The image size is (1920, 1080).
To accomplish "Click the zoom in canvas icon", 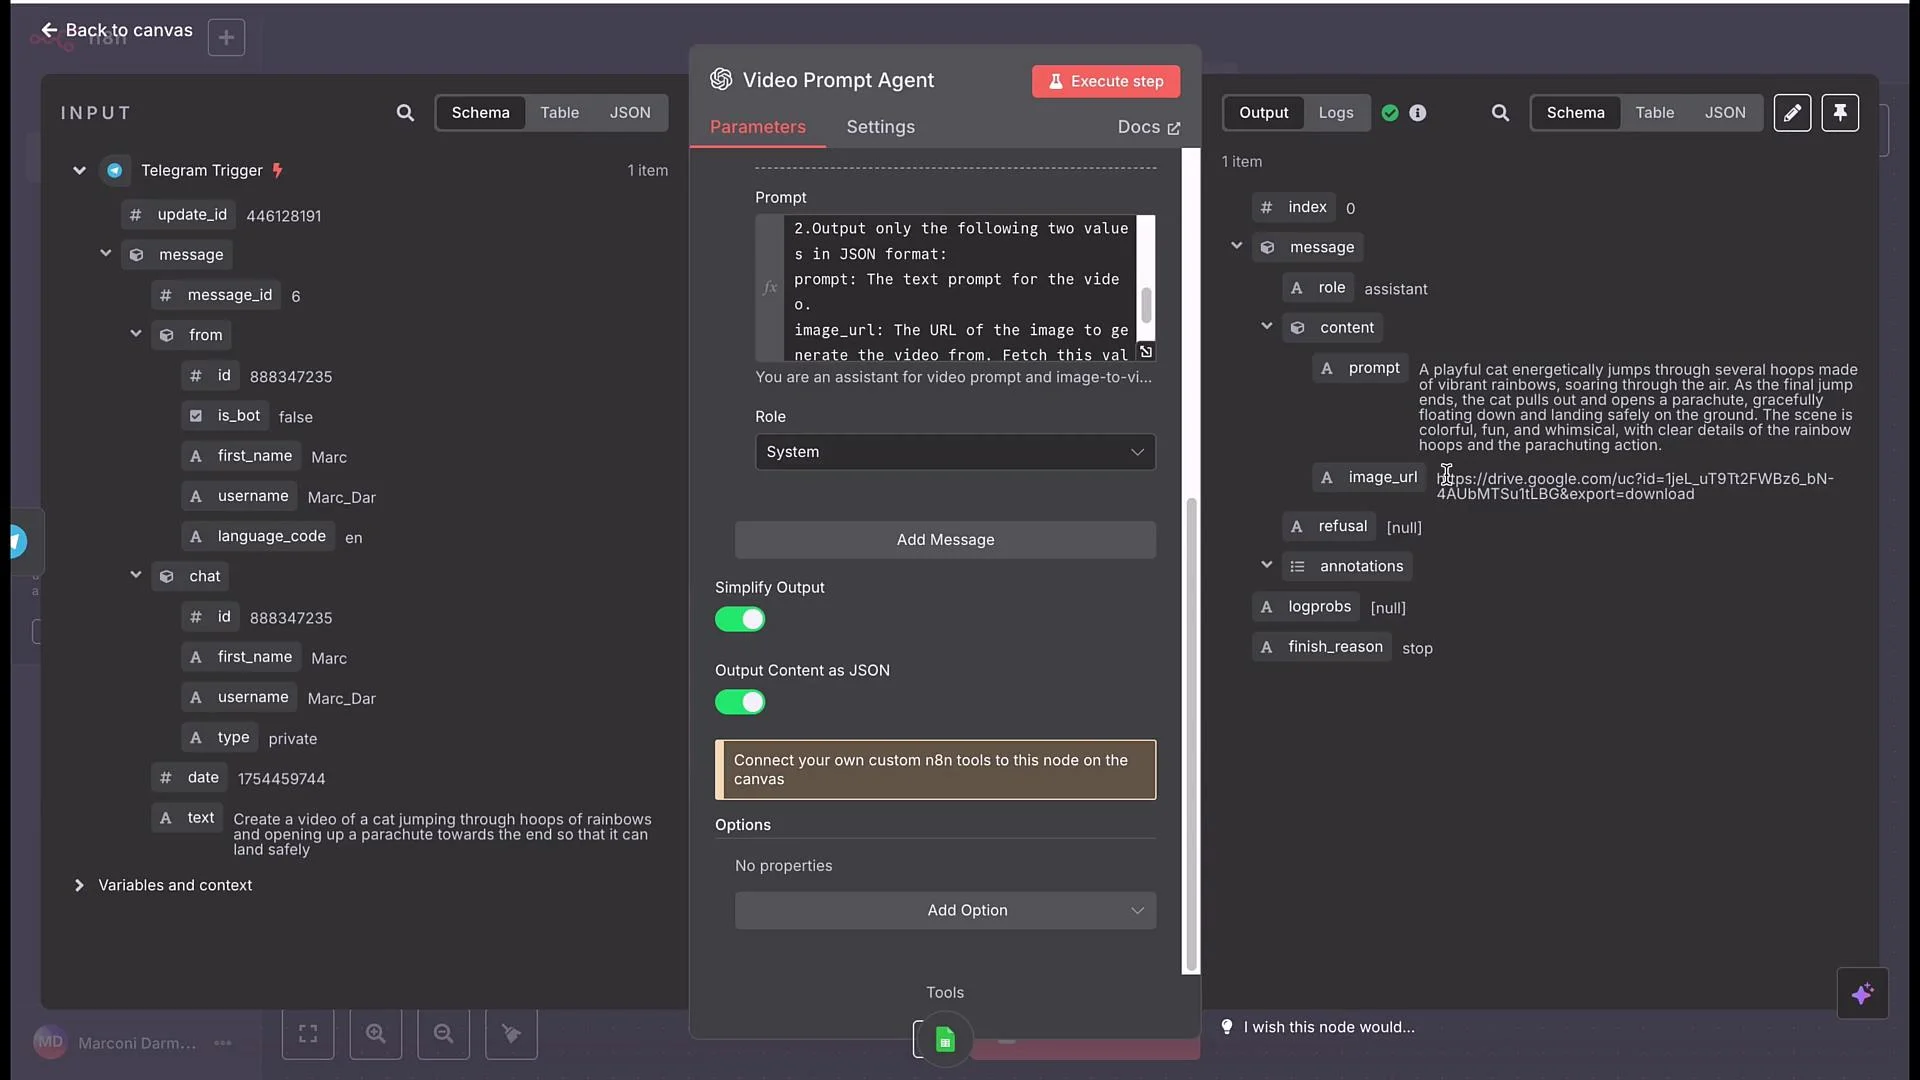I will (x=376, y=1033).
